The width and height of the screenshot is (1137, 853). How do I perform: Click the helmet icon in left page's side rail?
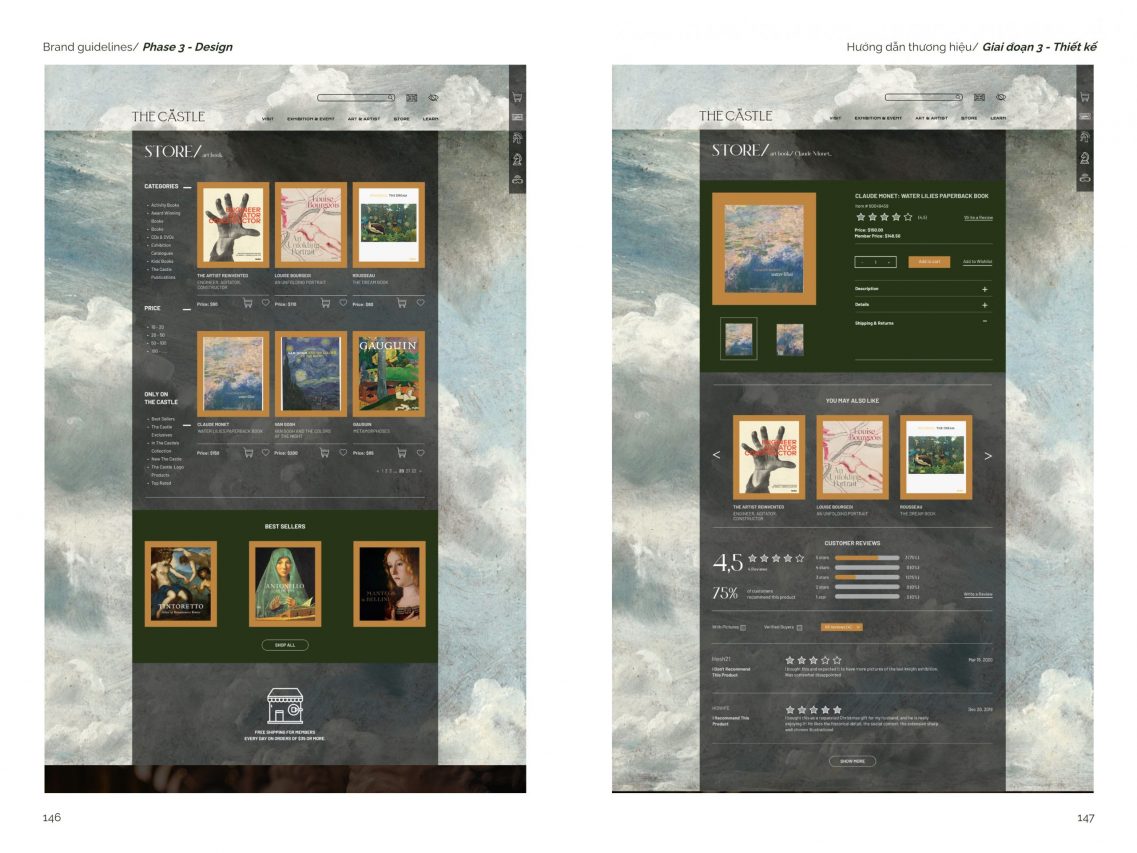(x=517, y=138)
